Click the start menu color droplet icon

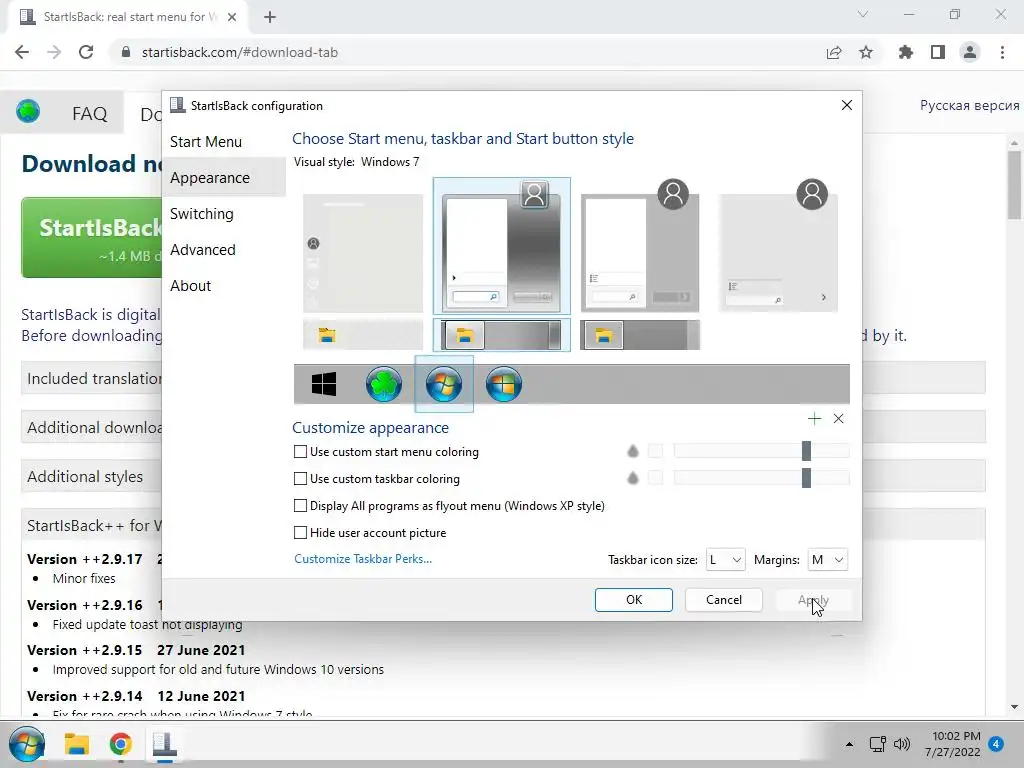632,451
